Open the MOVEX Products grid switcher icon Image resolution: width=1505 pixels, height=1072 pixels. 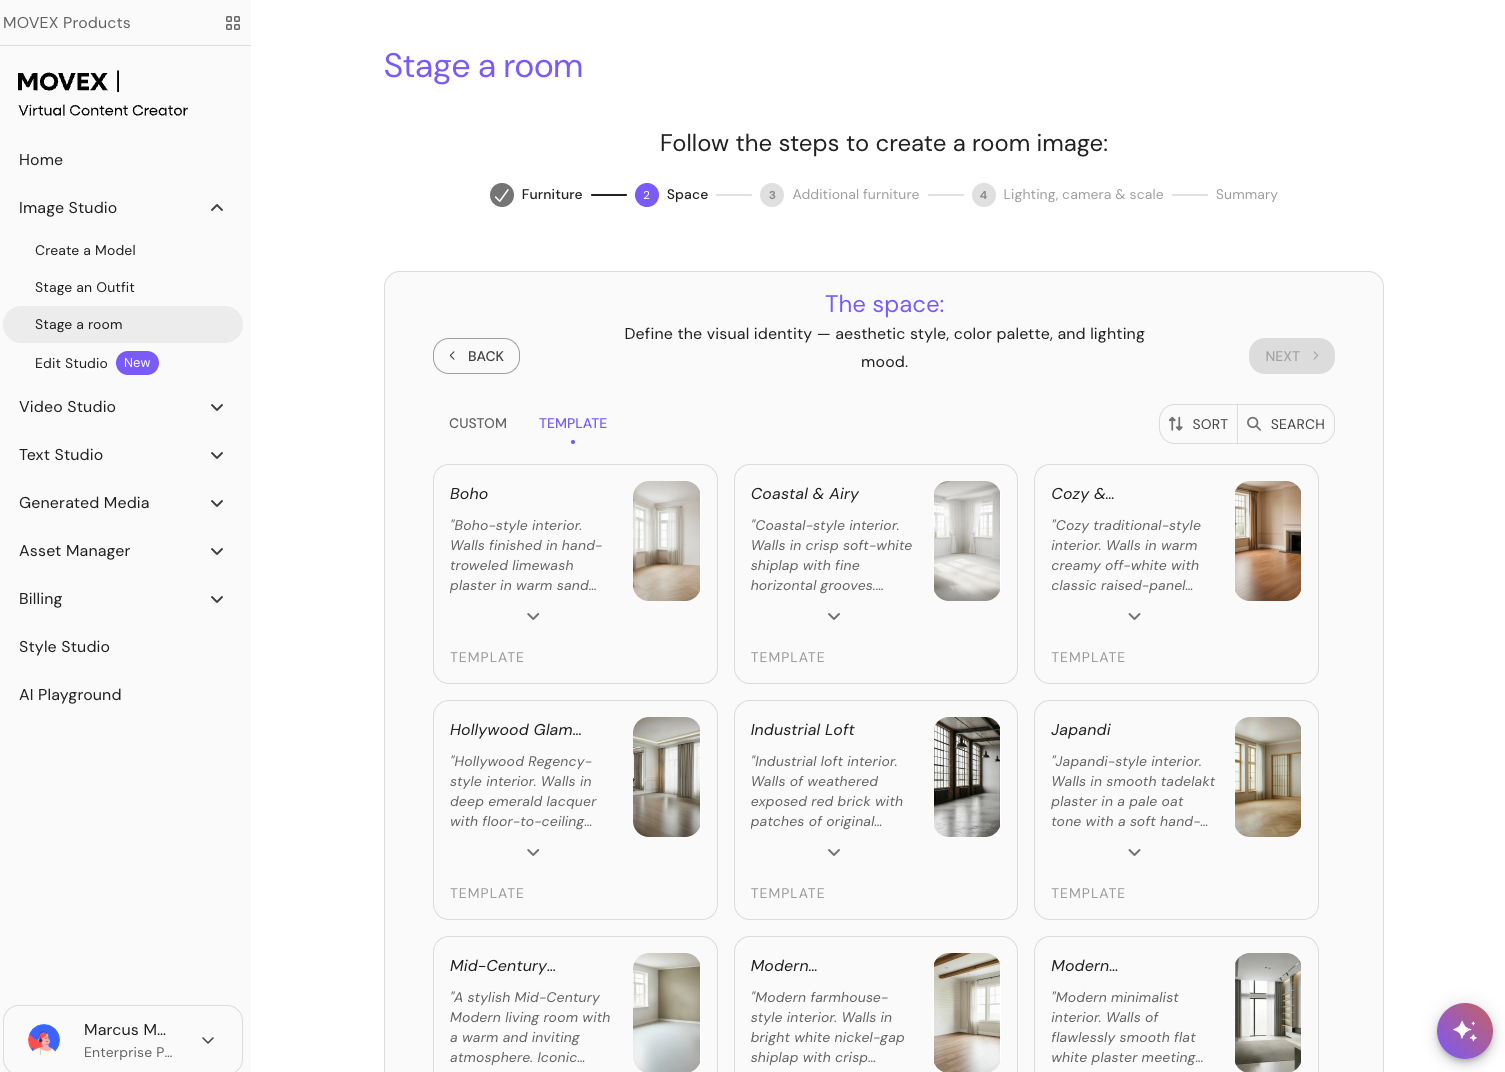pyautogui.click(x=233, y=23)
